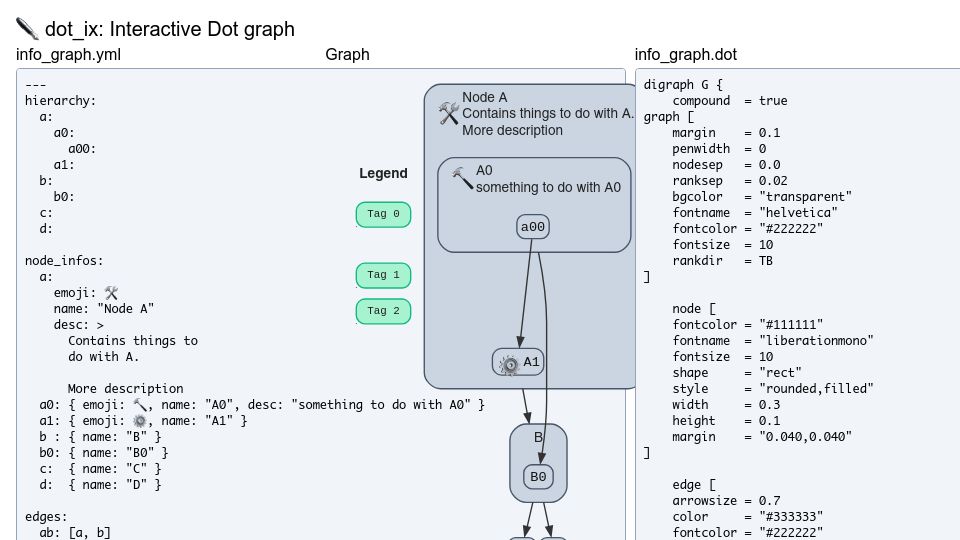
Task: Click the 'desc: >' YAML line
Action: click(x=78, y=324)
